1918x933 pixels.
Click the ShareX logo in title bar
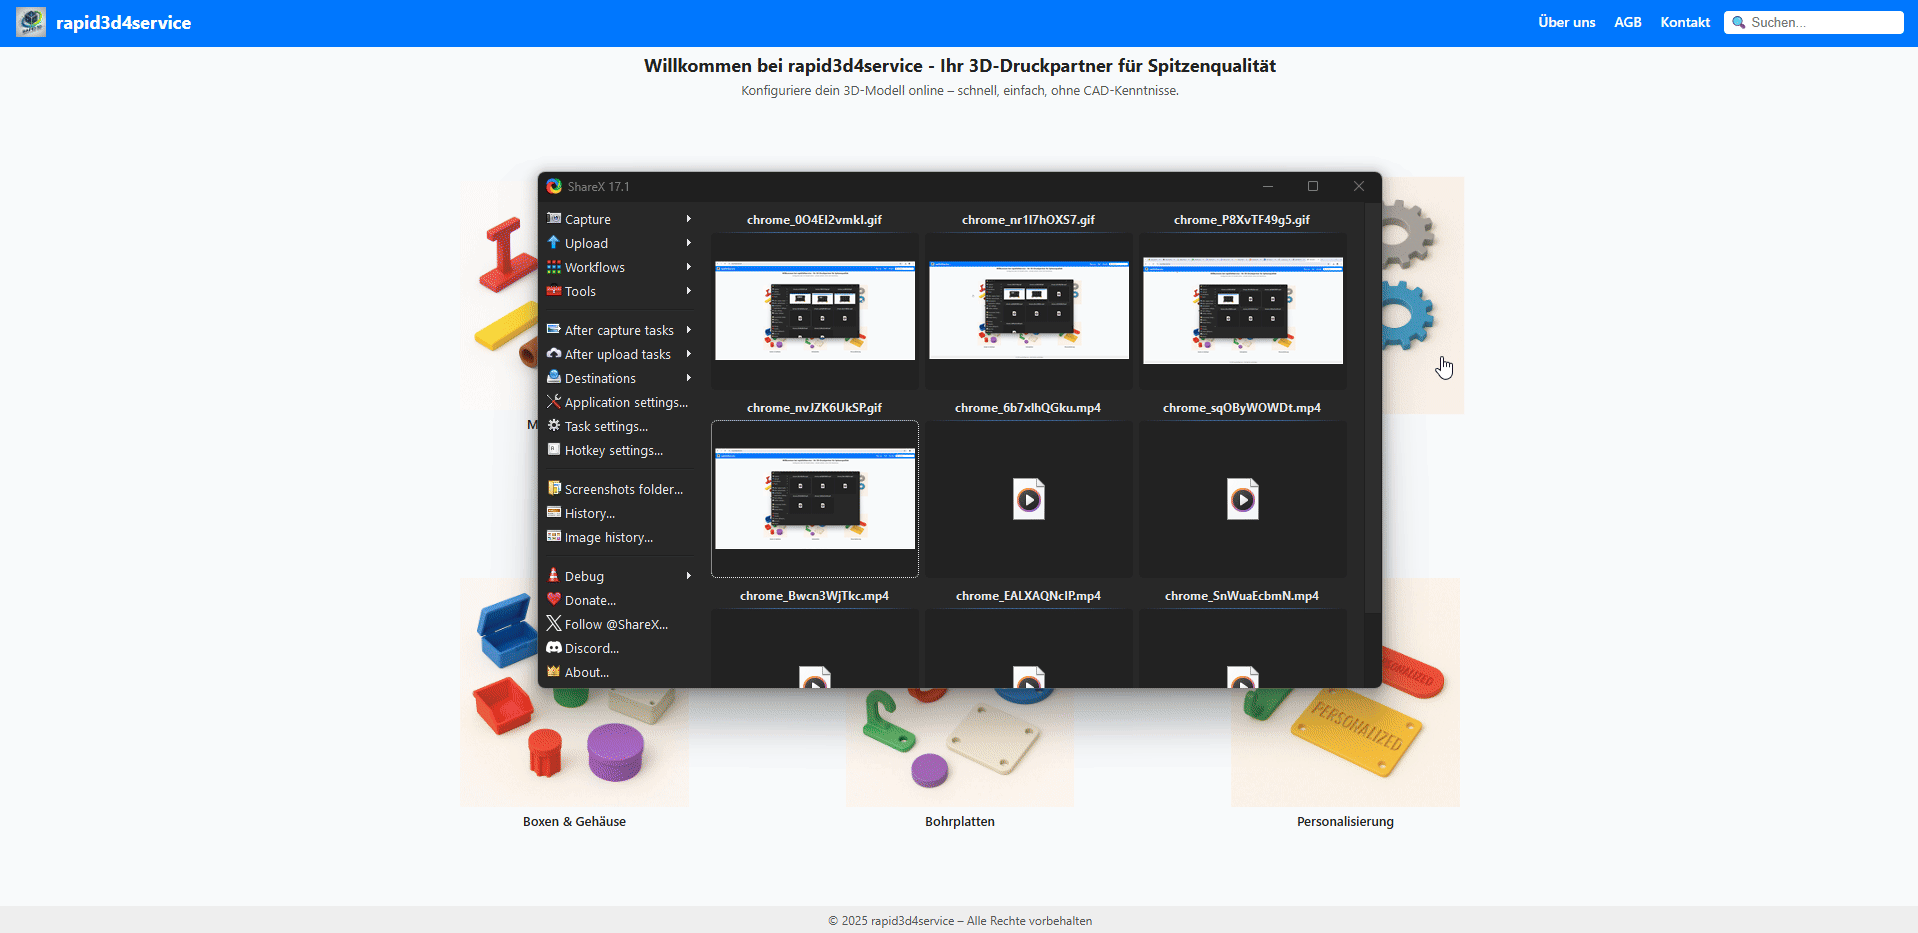coord(554,186)
